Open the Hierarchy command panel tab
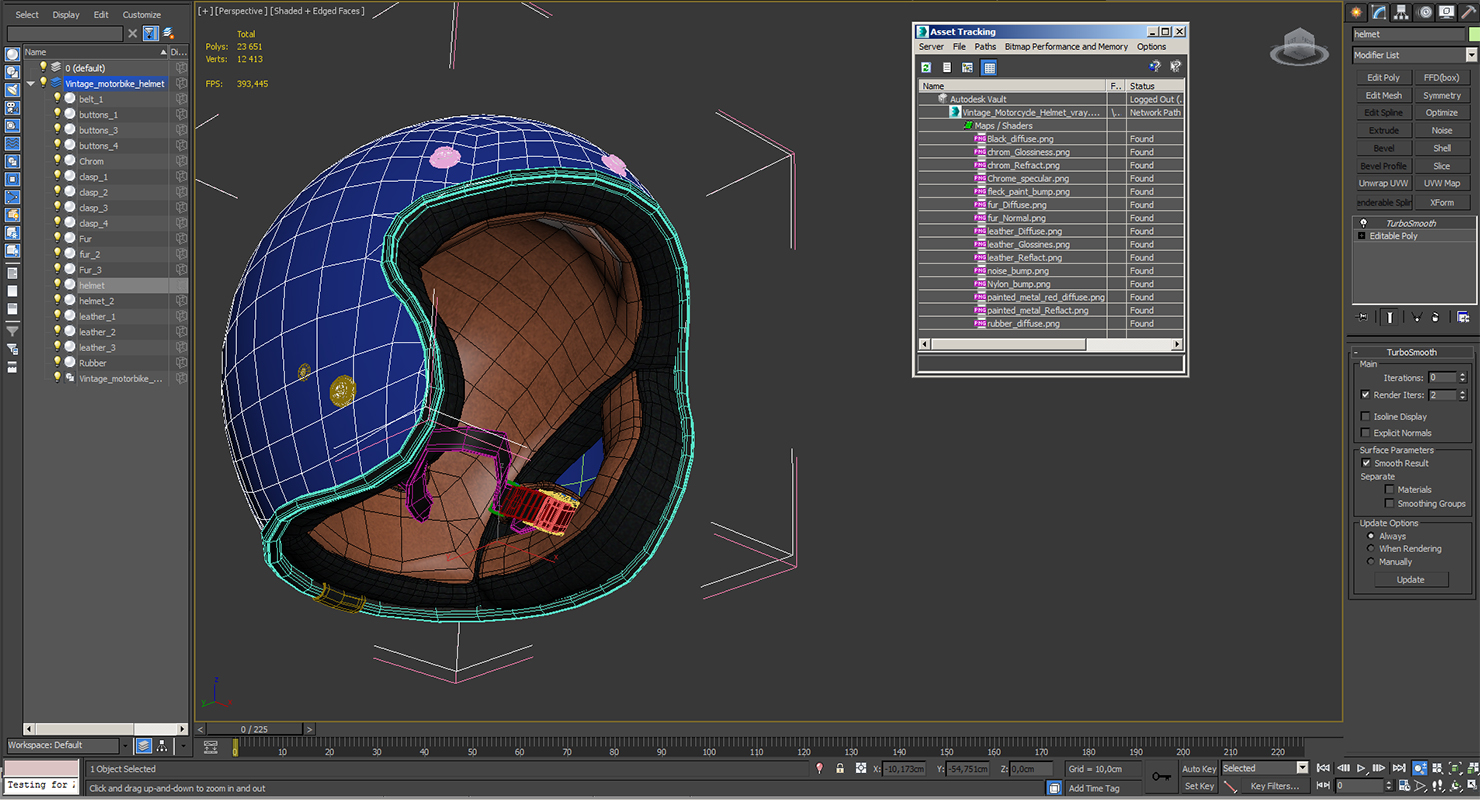Screen dimensions: 1480x800 [1402, 12]
